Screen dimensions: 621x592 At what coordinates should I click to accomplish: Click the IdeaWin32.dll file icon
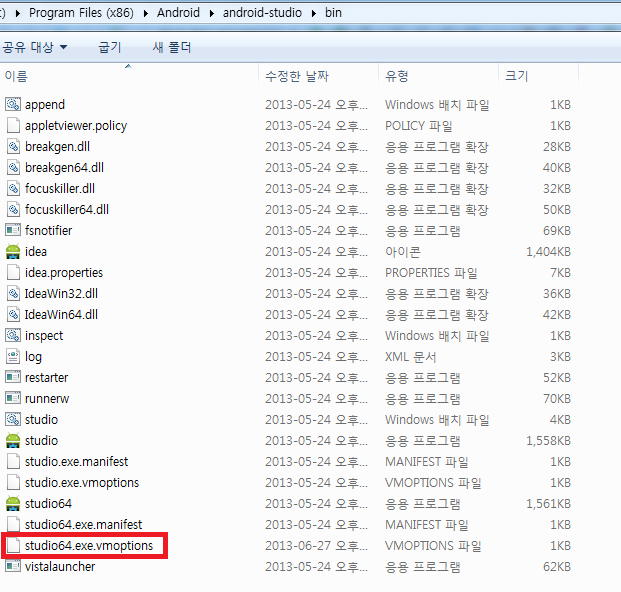[x=13, y=293]
